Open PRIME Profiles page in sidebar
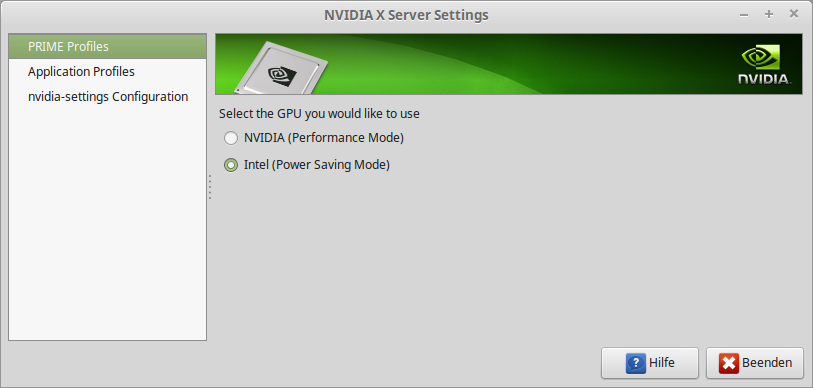813x388 pixels. pyautogui.click(x=107, y=47)
